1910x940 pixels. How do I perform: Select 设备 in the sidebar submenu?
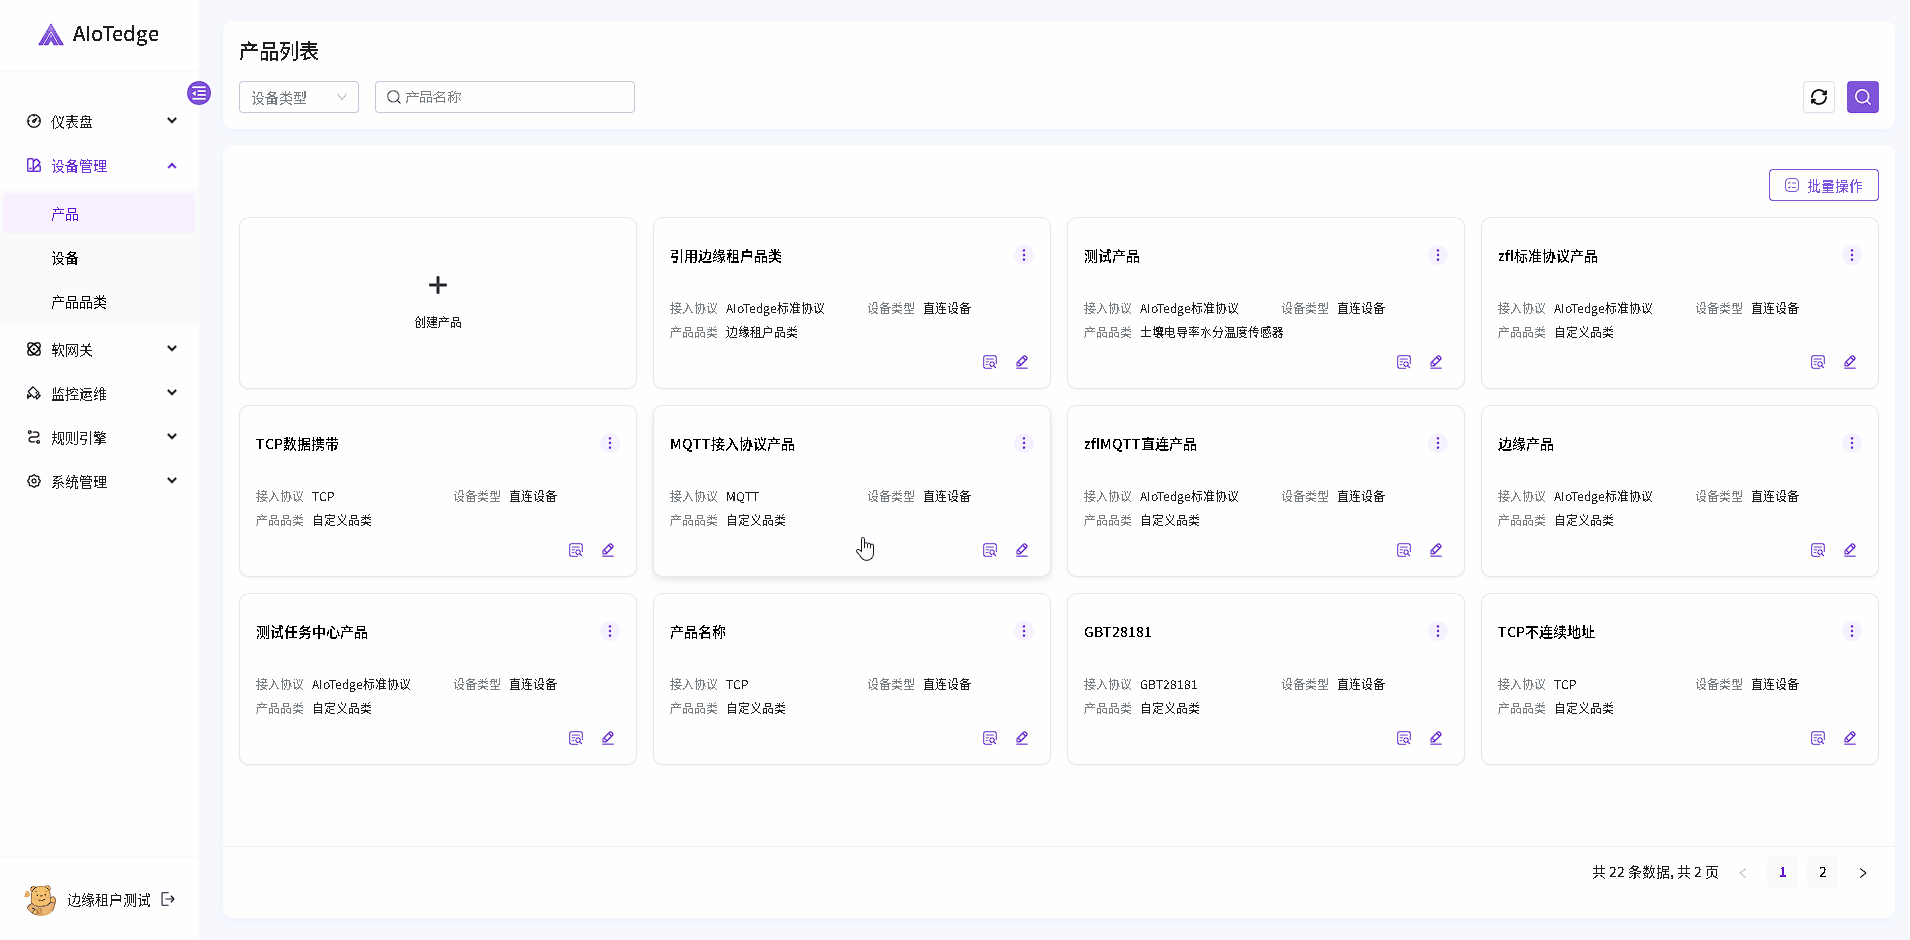click(x=65, y=258)
